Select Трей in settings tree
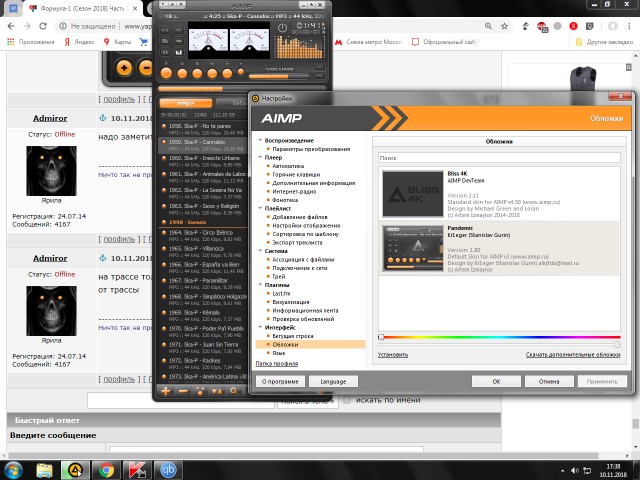Viewport: 640px width, 480px height. point(278,276)
